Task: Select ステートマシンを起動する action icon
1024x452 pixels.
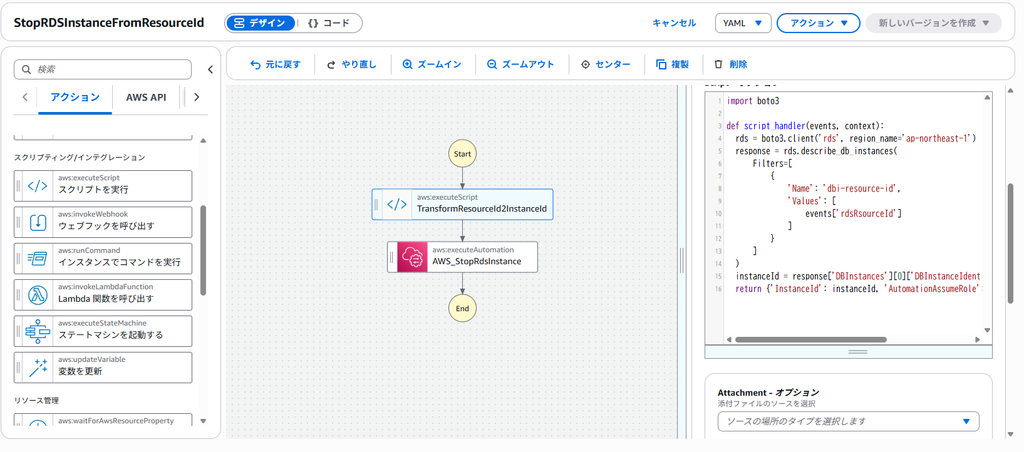Action: click(37, 331)
